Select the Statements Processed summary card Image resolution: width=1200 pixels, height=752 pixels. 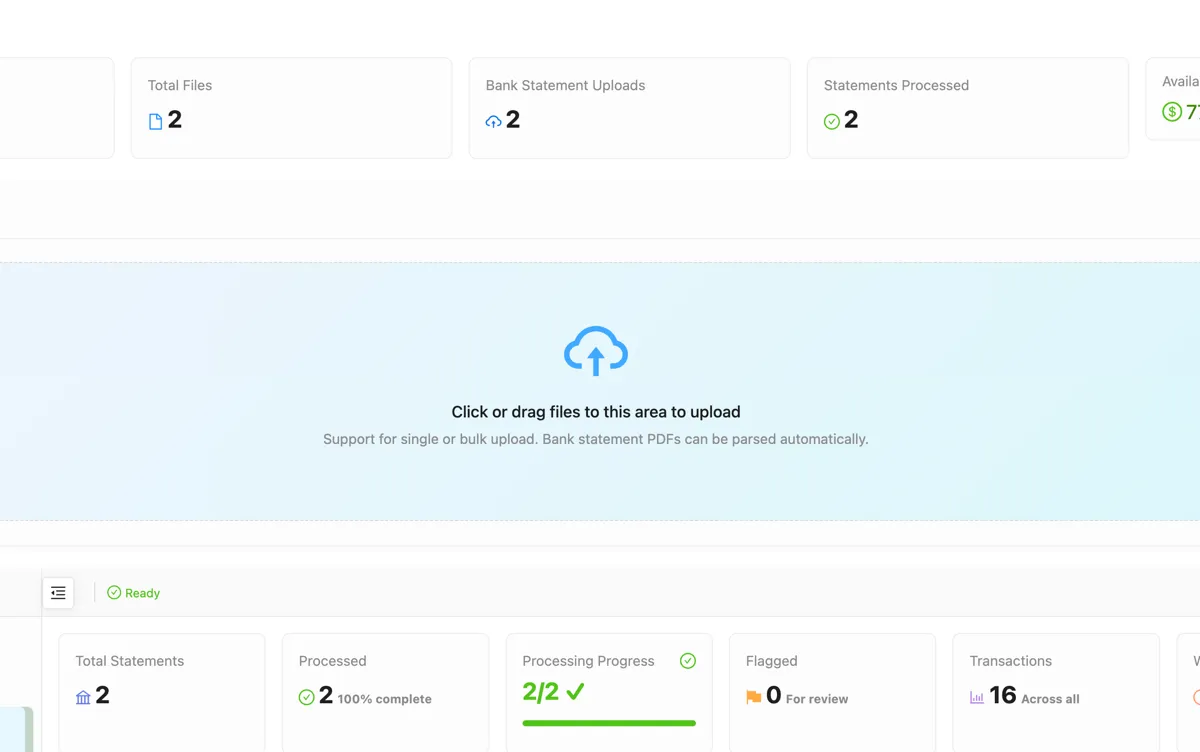[967, 107]
